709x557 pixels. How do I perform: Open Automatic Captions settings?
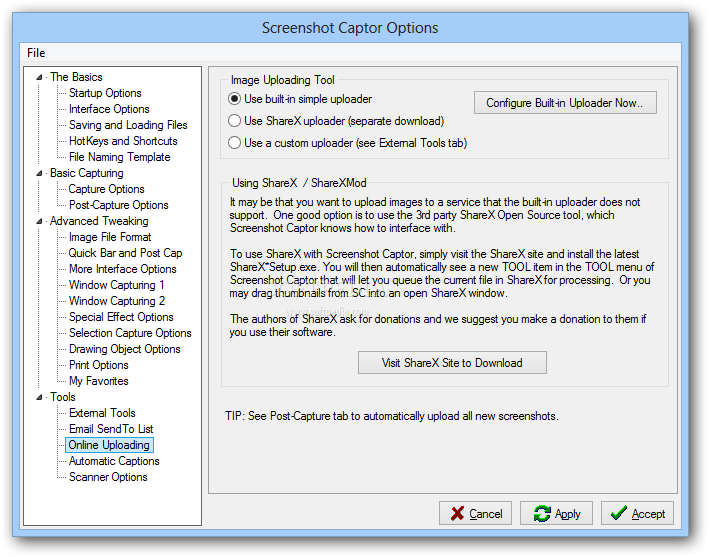click(x=114, y=461)
